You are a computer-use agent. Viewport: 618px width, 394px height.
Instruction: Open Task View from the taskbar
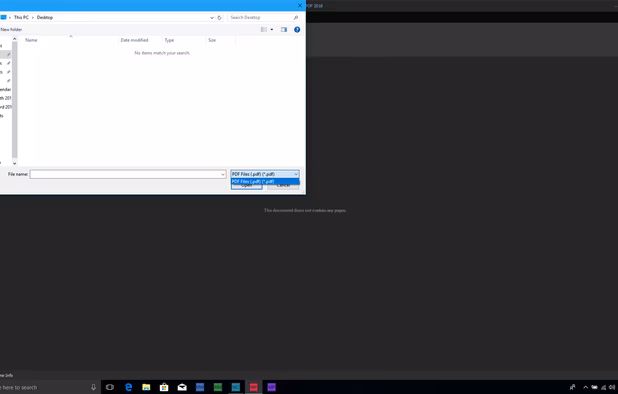[110, 387]
